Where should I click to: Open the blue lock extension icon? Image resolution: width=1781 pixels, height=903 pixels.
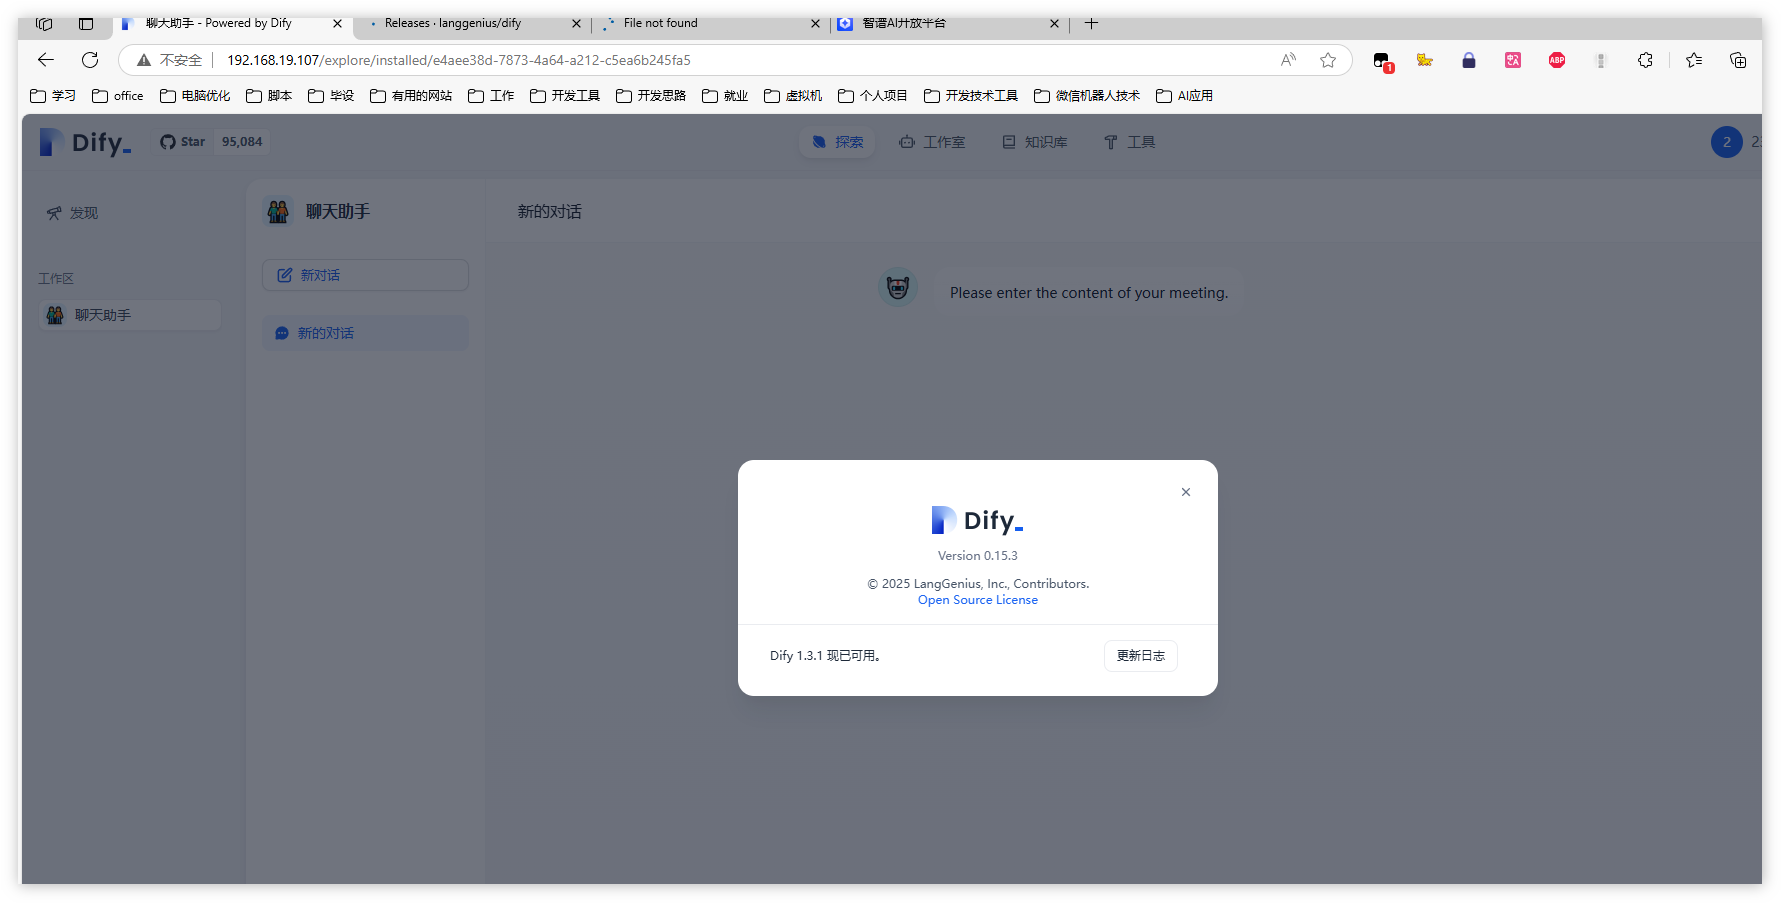(1469, 60)
